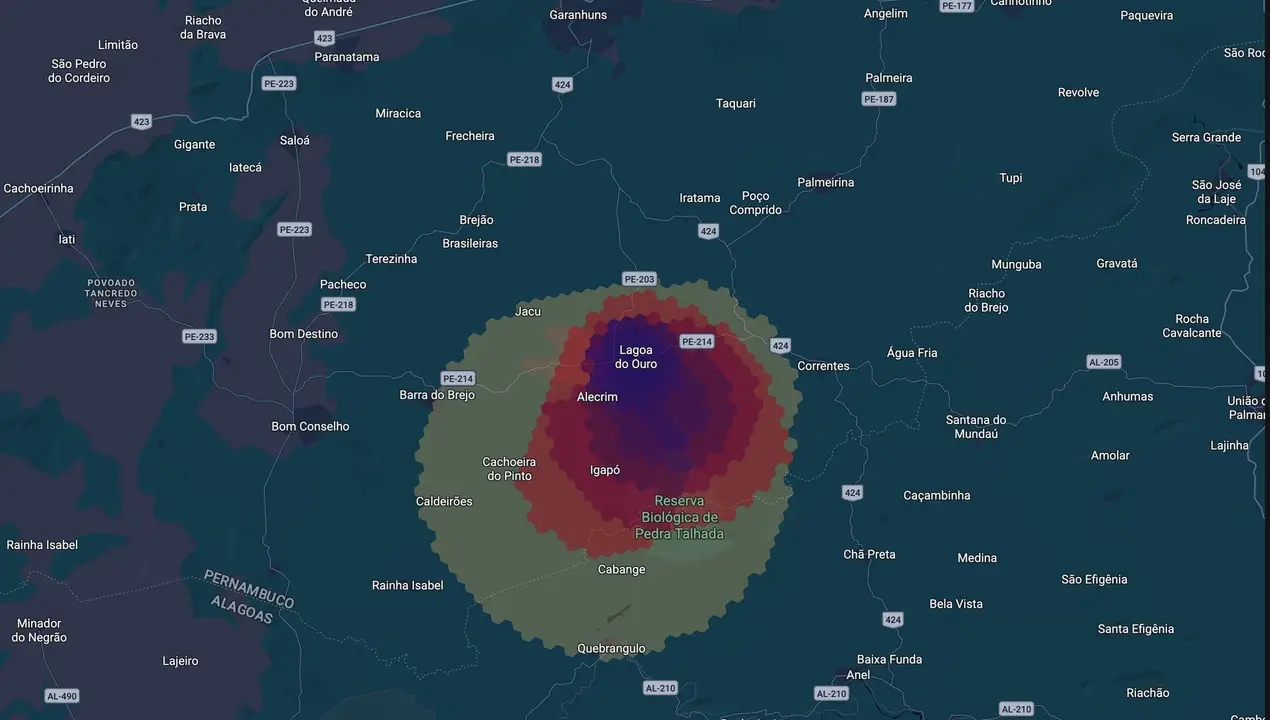The height and width of the screenshot is (720, 1270).
Task: Click the Miracica label
Action: tap(398, 114)
